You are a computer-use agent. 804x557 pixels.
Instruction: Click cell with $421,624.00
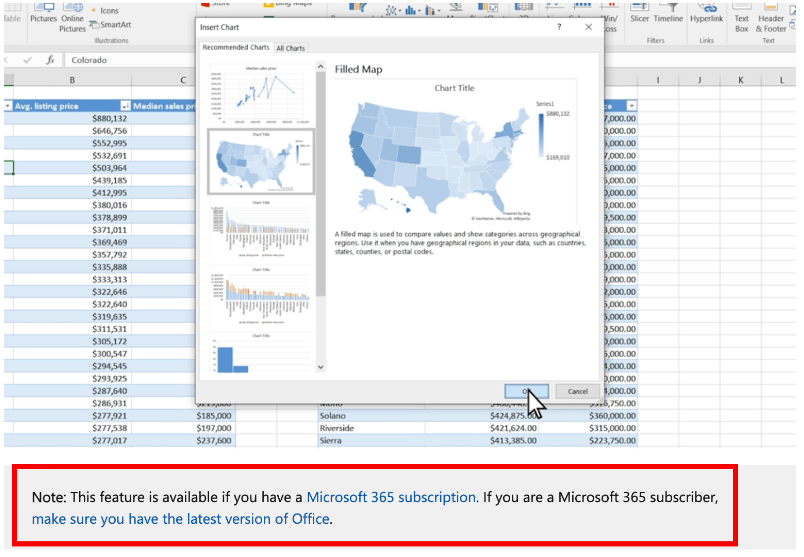(x=482, y=428)
